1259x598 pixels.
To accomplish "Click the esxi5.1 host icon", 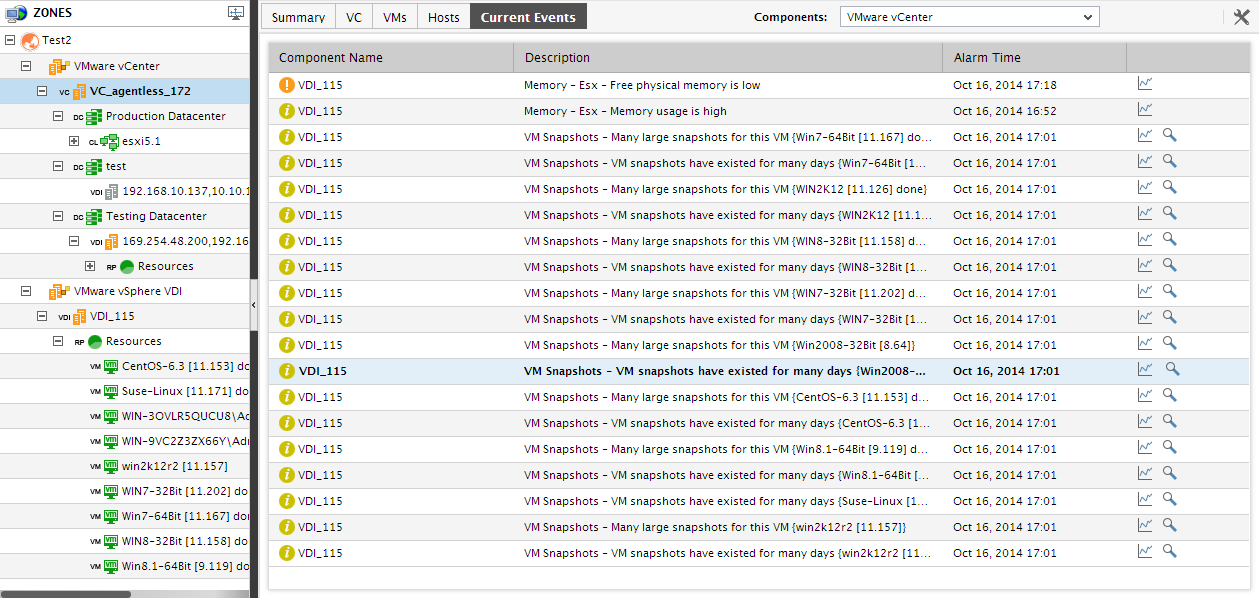I will click(x=111, y=141).
